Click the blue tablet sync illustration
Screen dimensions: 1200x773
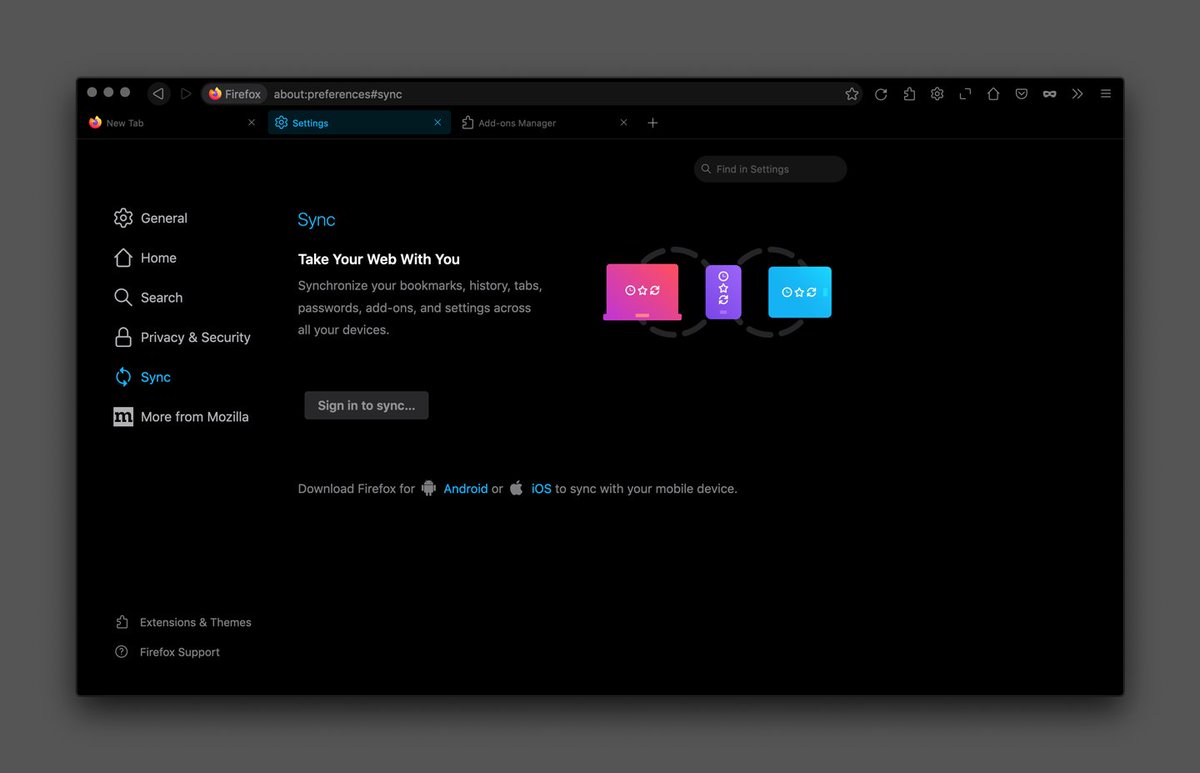click(x=800, y=292)
